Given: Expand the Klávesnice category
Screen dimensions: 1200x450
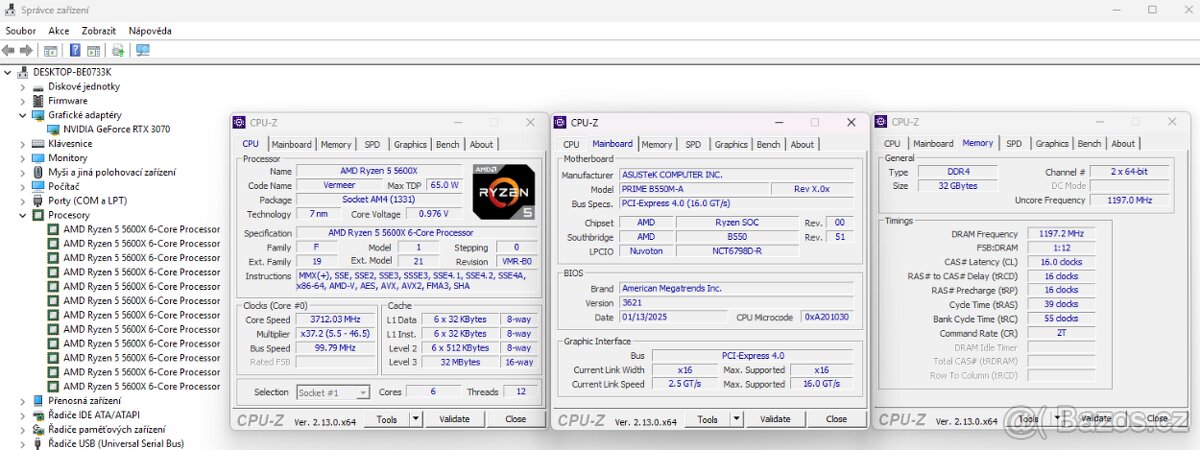Looking at the screenshot, I should (x=23, y=143).
